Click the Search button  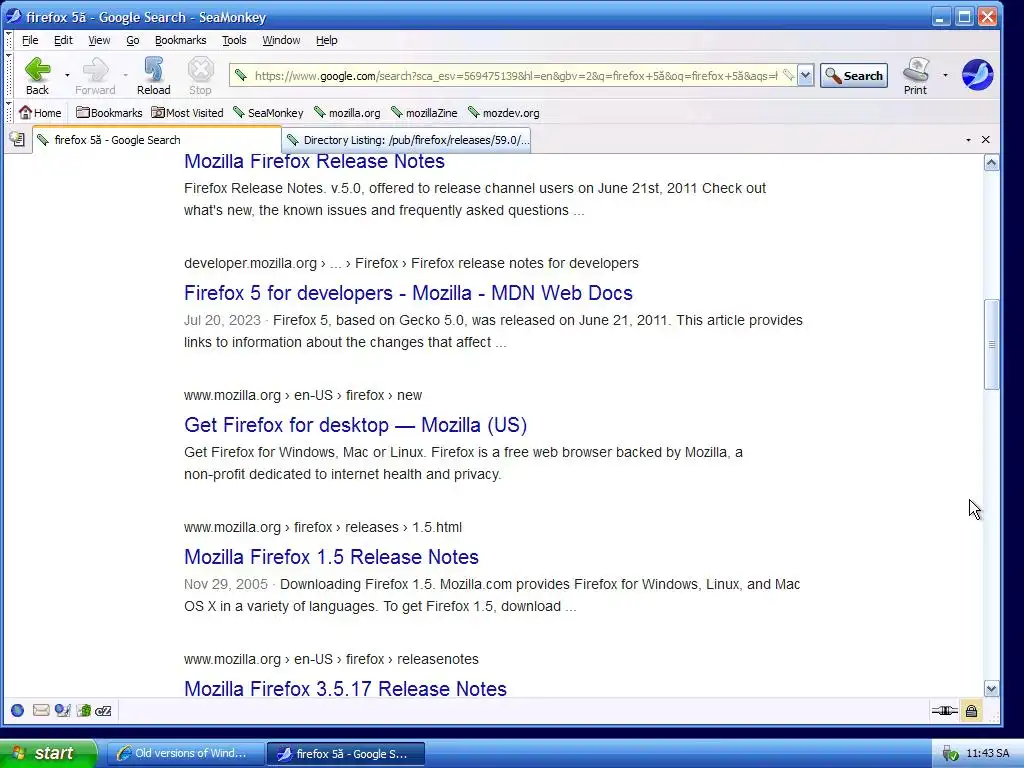pos(854,76)
